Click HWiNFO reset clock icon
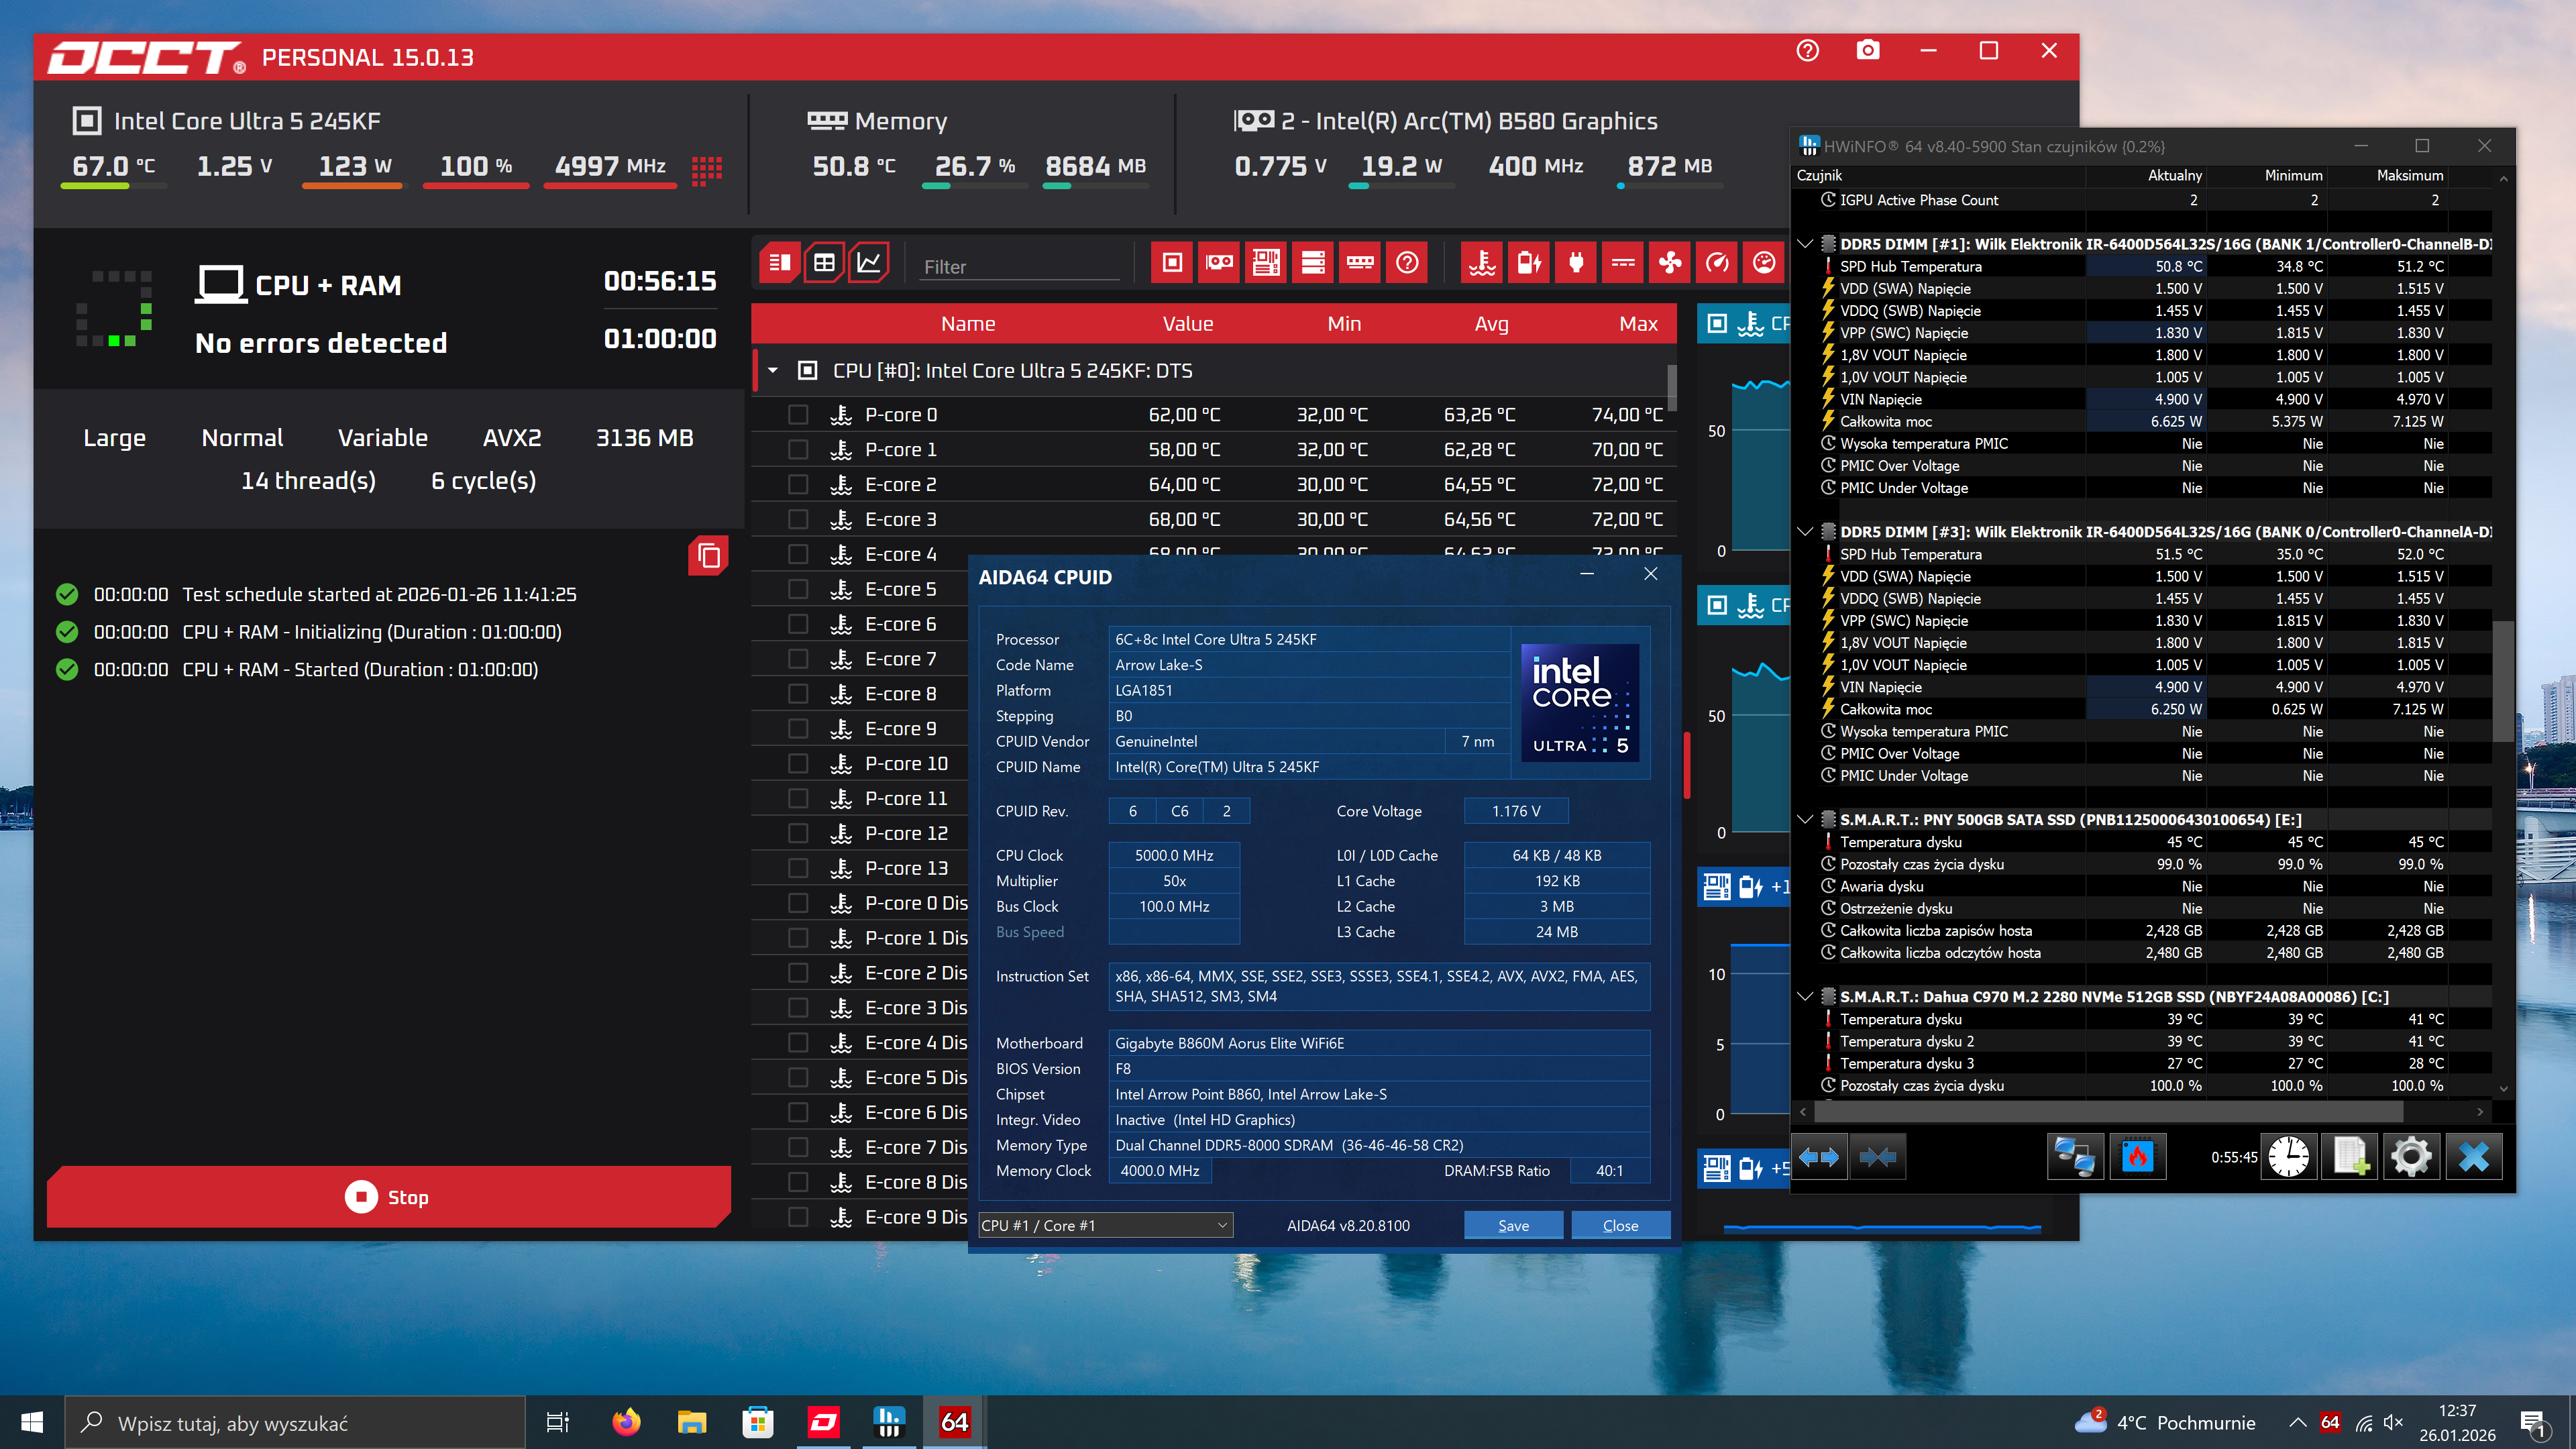Viewport: 2576px width, 1449px height. click(x=2288, y=1157)
